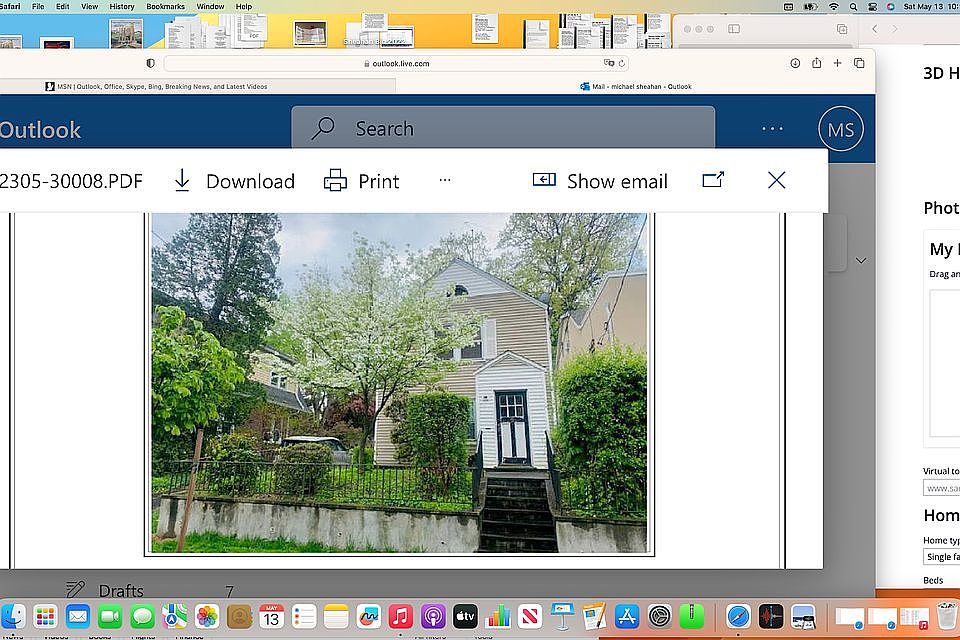
Task: Open Podcasts from the Dock
Action: coord(433,616)
